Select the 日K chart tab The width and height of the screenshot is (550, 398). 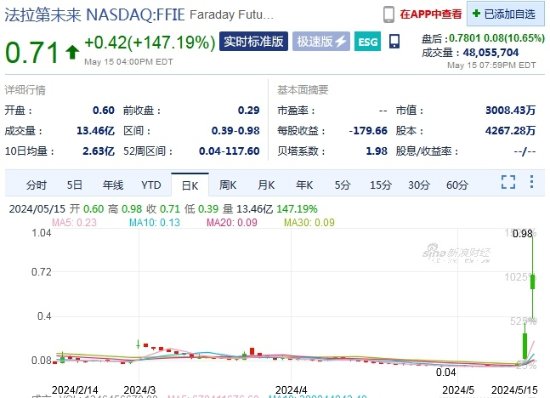click(x=190, y=185)
